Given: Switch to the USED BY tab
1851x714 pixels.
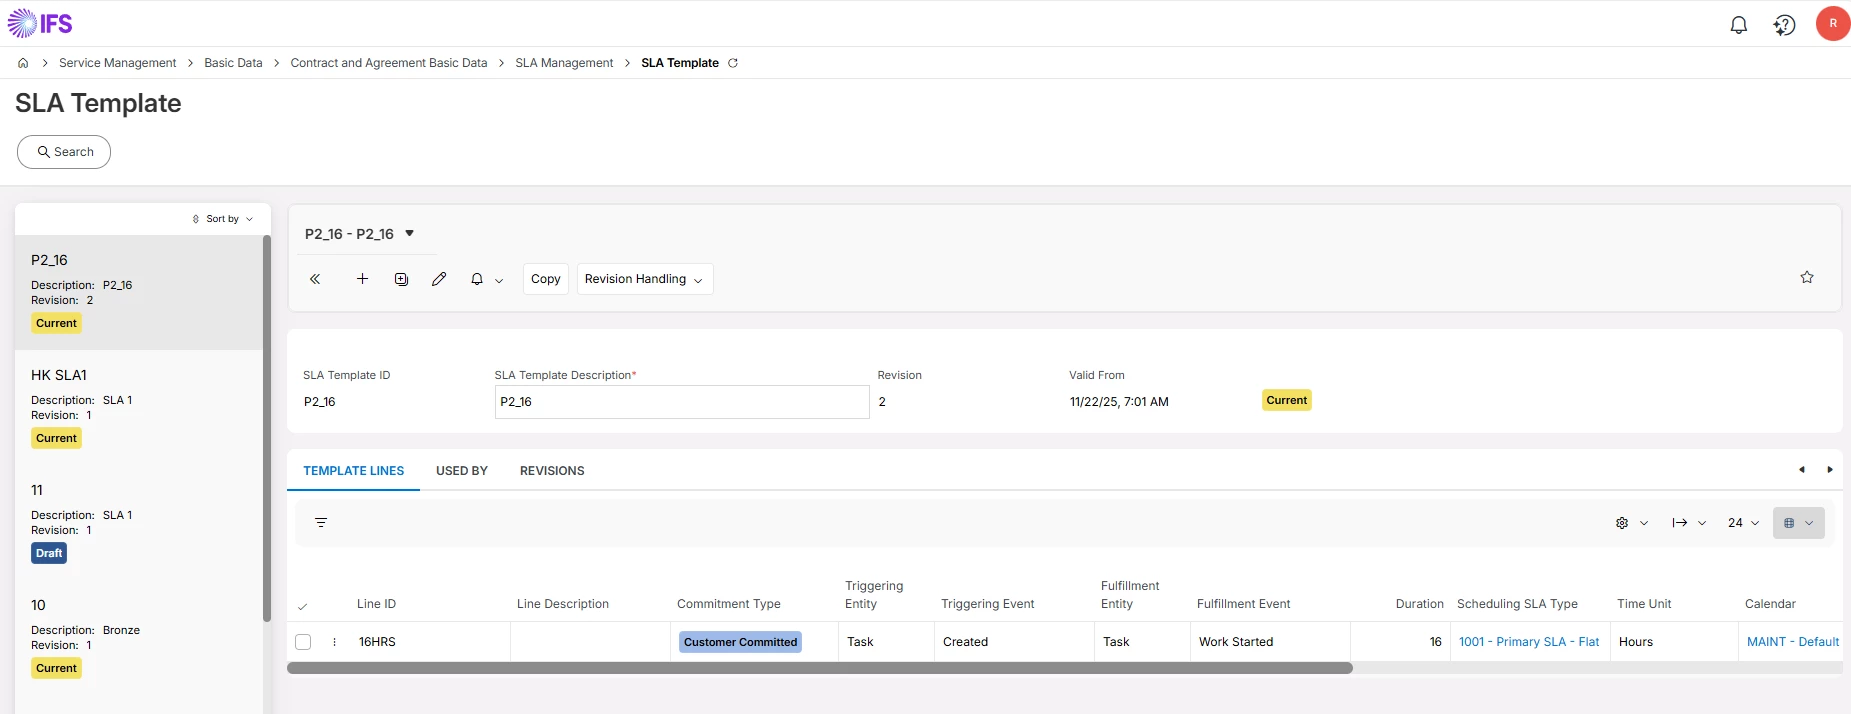Looking at the screenshot, I should tap(462, 471).
